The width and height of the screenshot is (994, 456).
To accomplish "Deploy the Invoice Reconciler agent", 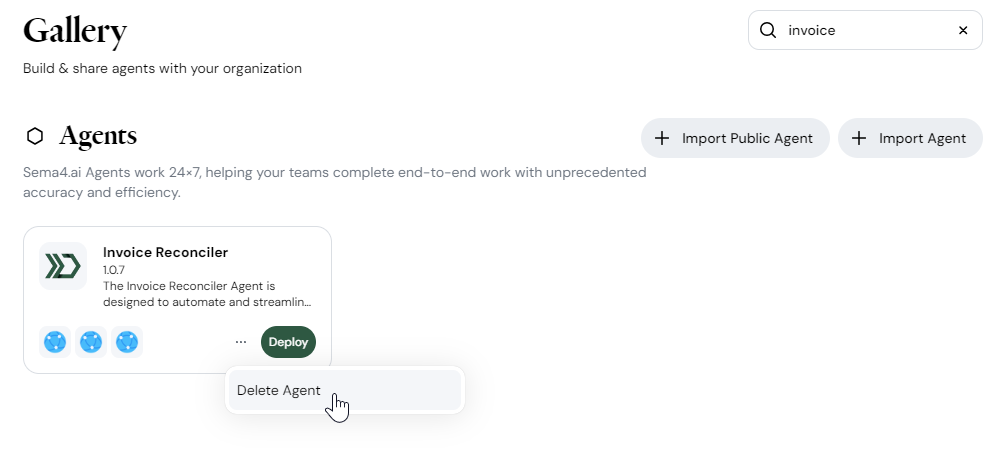I will (x=288, y=342).
